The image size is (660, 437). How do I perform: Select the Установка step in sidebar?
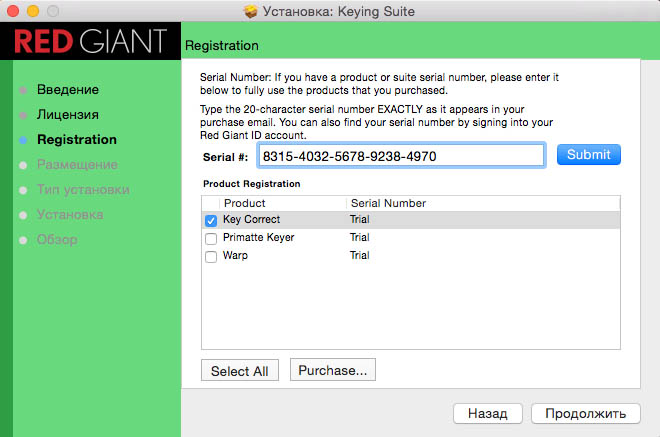point(70,215)
